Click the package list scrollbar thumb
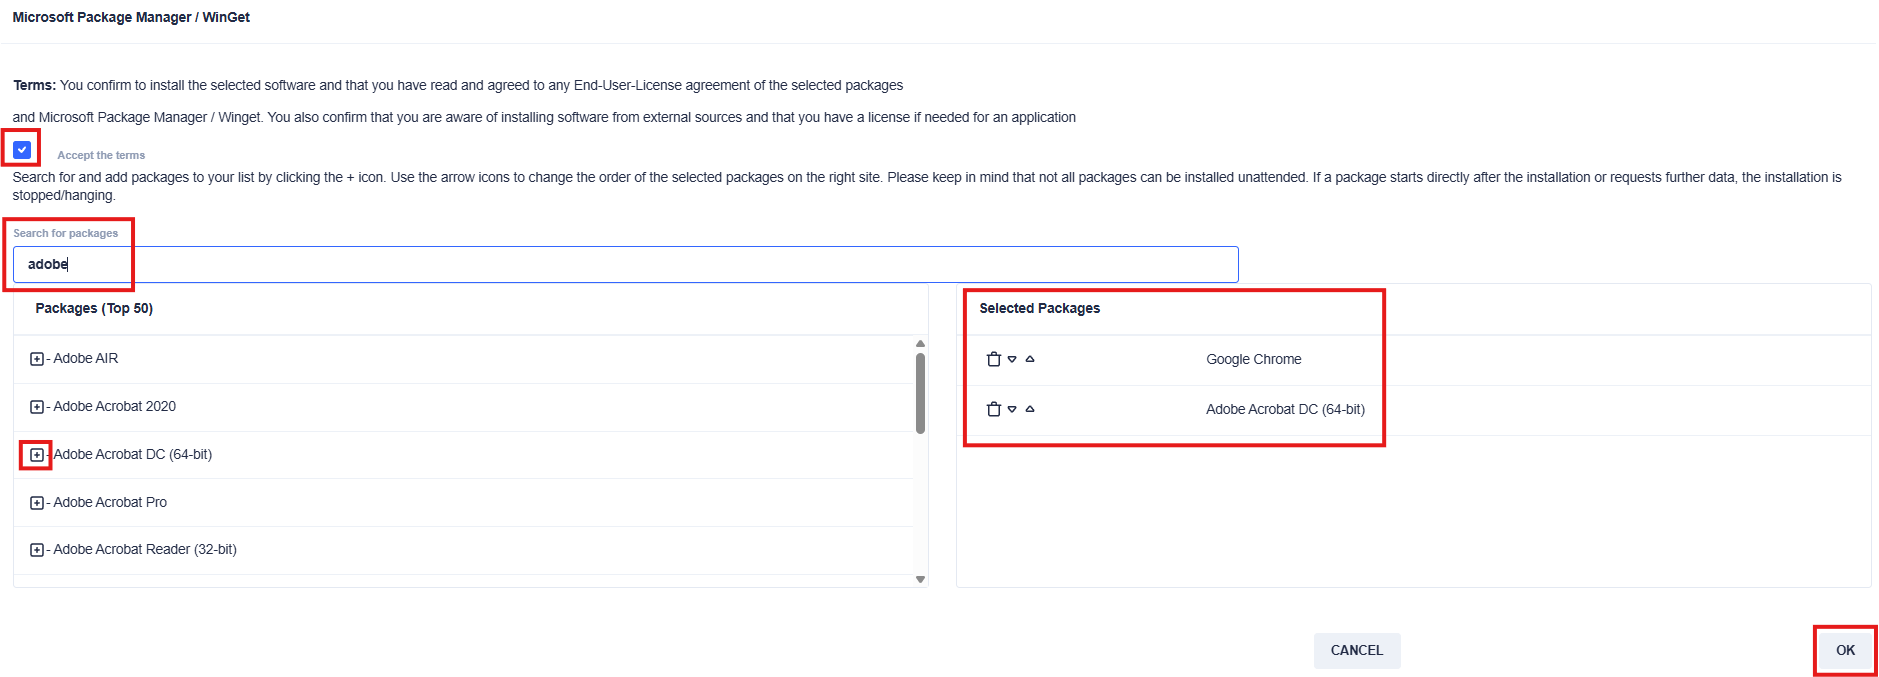 (920, 392)
